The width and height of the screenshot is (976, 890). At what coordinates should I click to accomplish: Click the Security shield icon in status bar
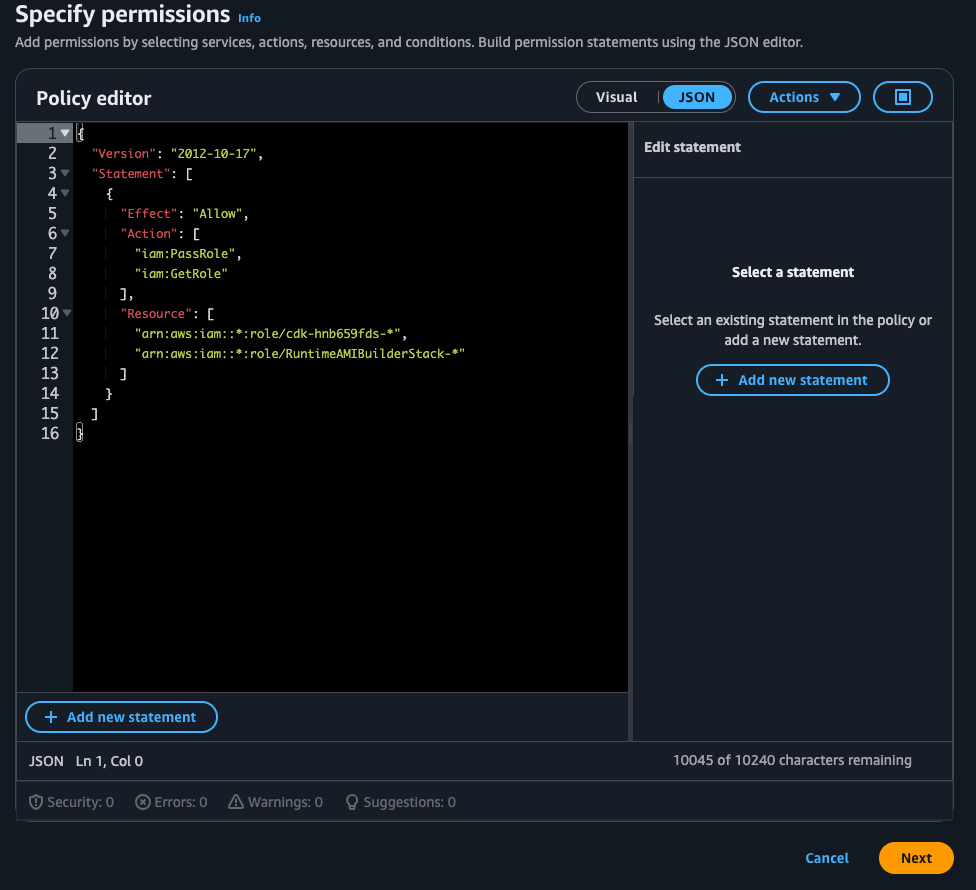coord(36,802)
